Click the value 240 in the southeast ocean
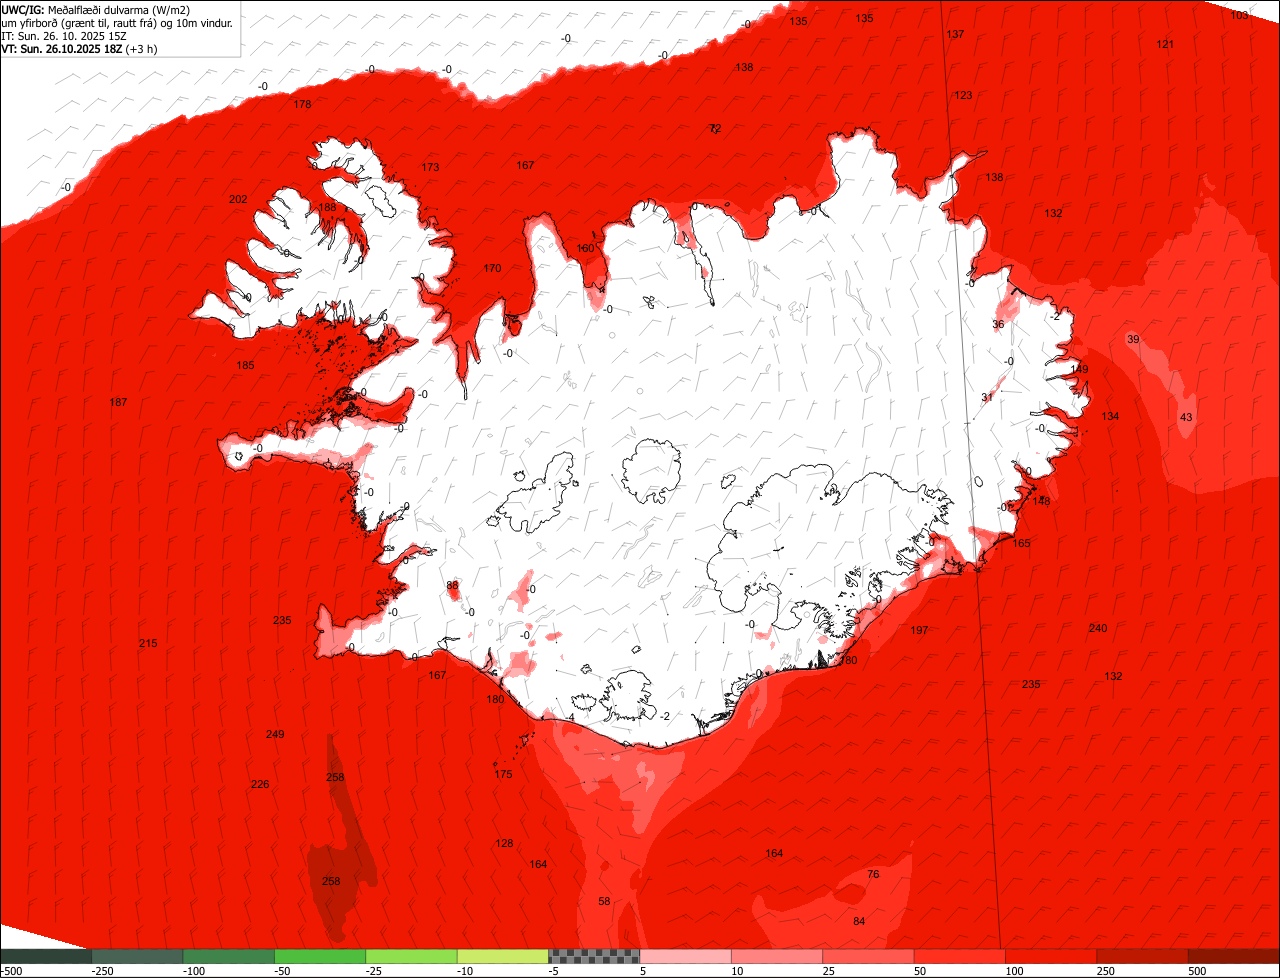 tap(1098, 628)
